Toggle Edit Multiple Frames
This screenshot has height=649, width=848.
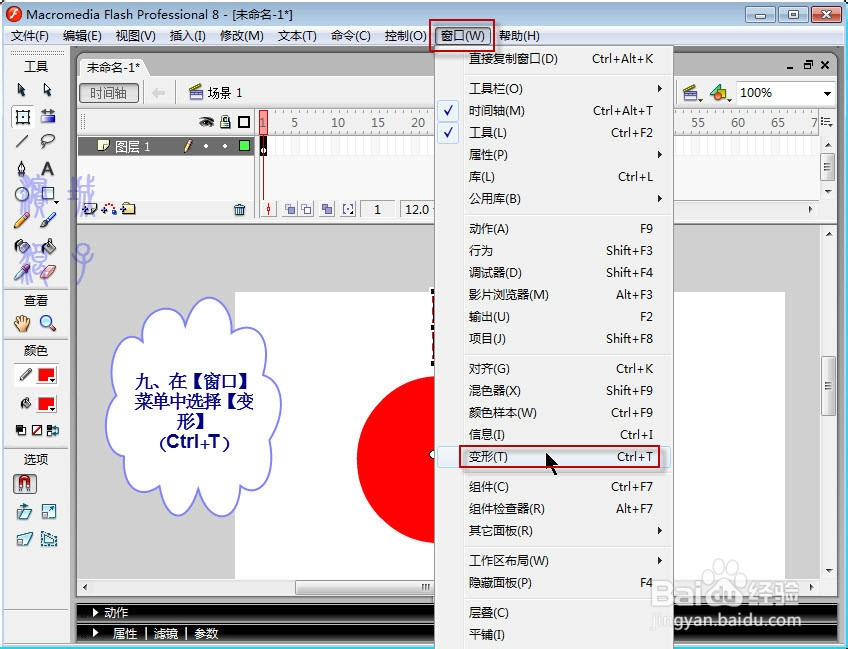327,209
